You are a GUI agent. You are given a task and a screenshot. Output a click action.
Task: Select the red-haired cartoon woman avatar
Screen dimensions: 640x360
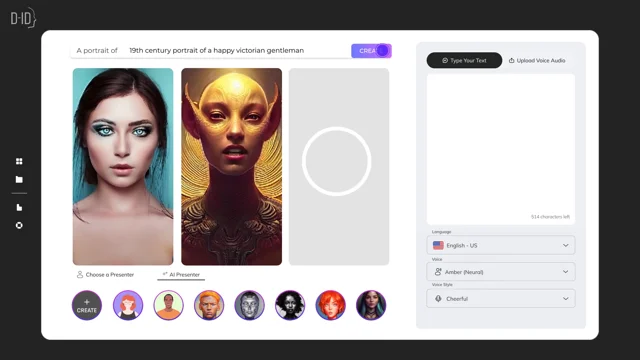[128, 305]
